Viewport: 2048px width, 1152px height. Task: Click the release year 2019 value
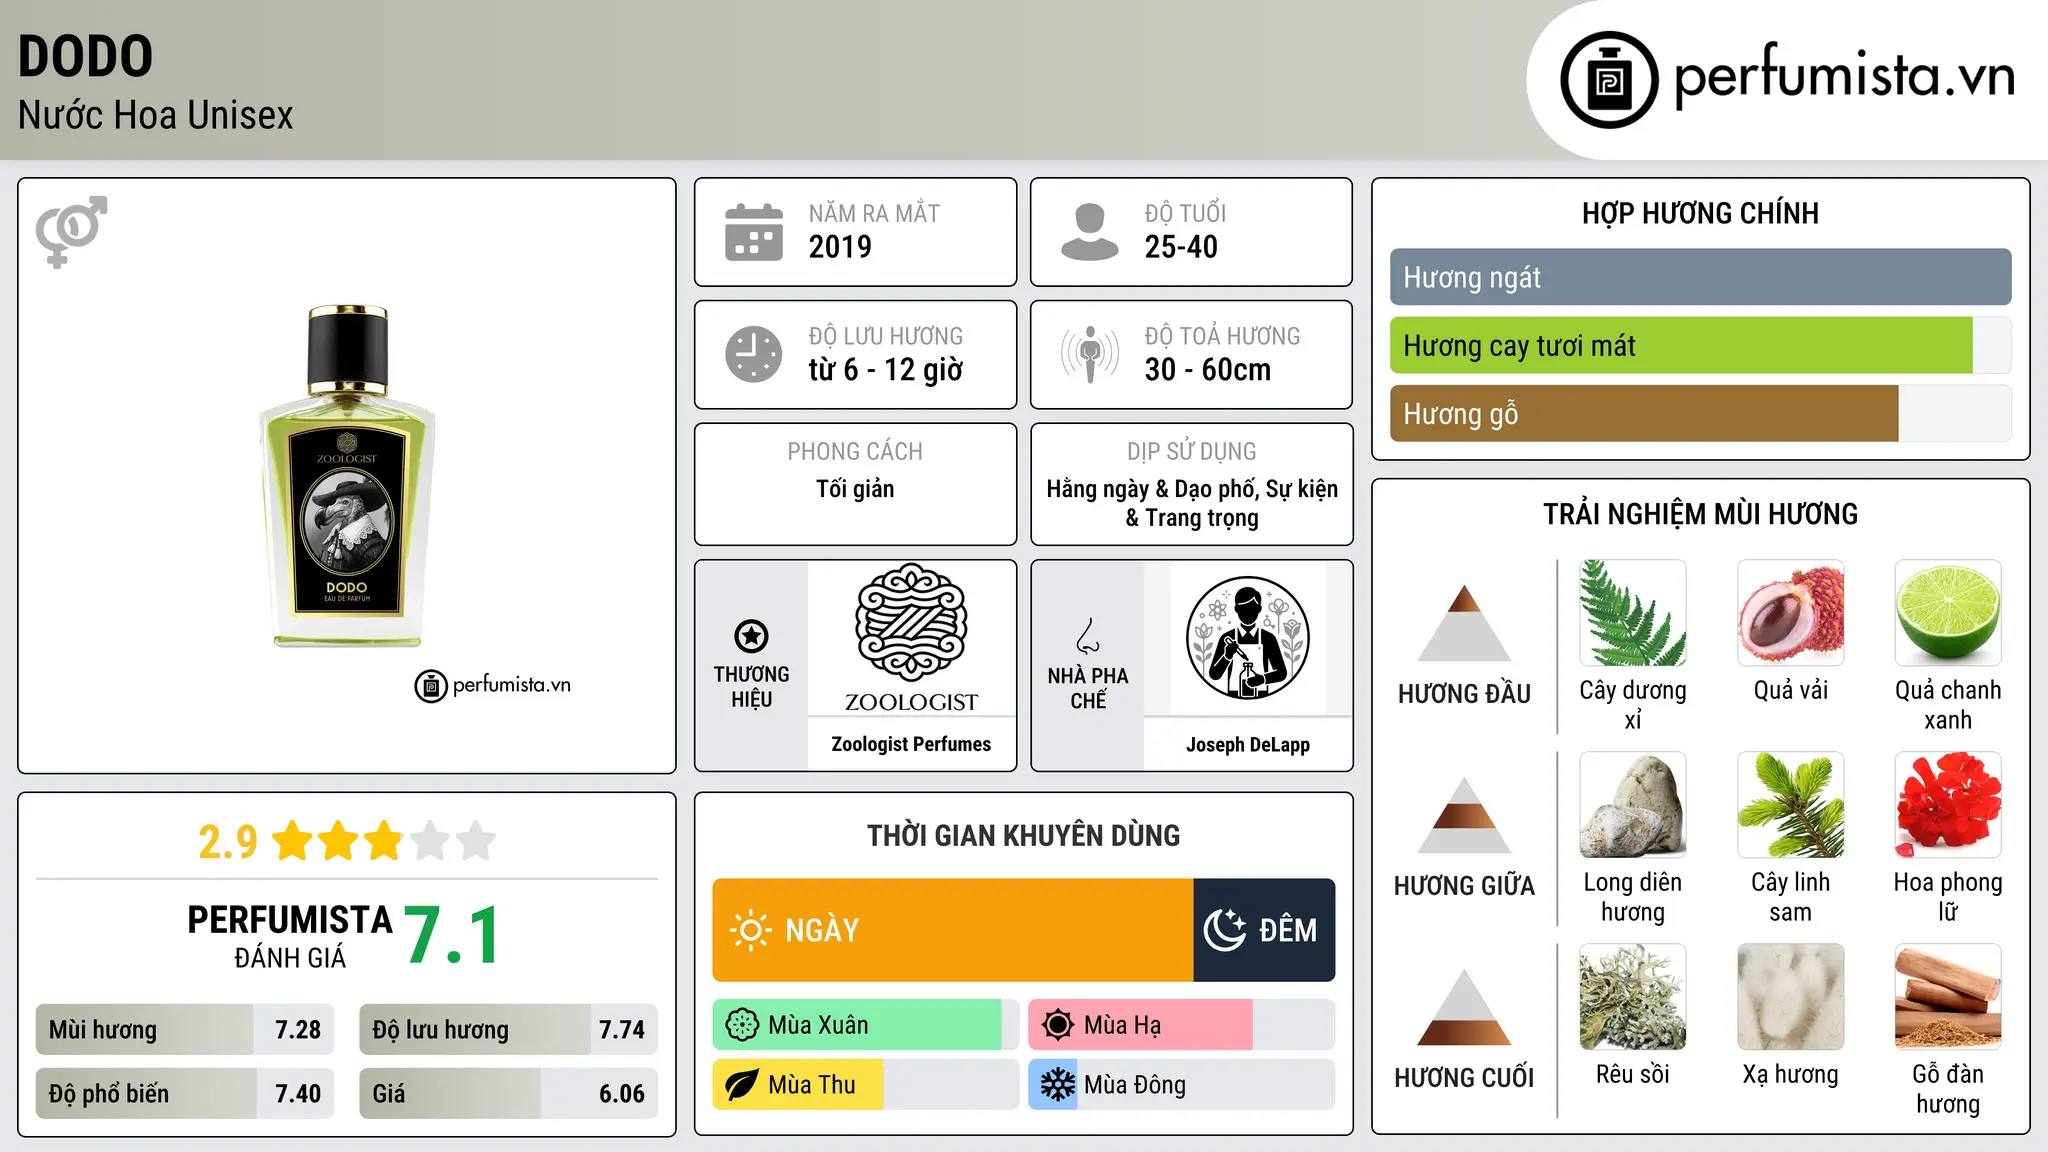pyautogui.click(x=840, y=246)
